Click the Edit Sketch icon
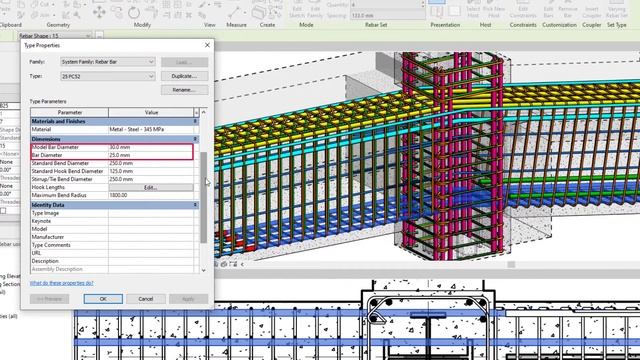 click(x=297, y=11)
